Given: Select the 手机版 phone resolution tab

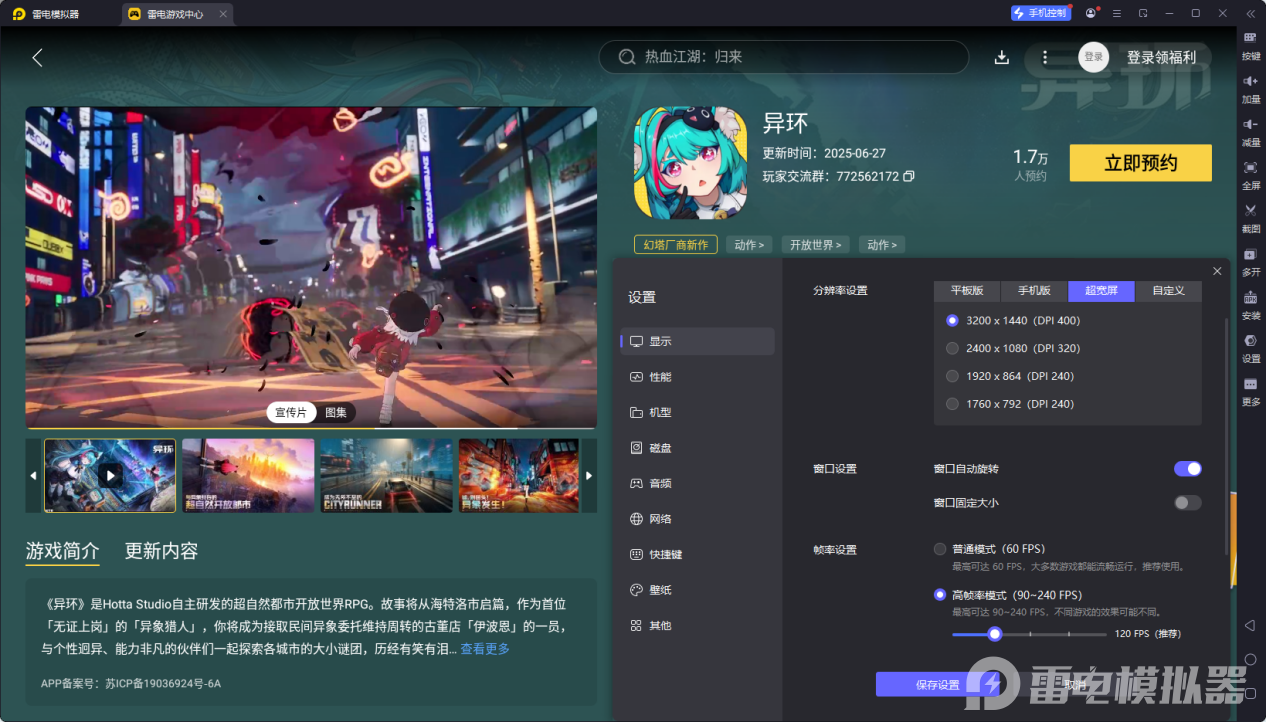Looking at the screenshot, I should pyautogui.click(x=1033, y=291).
